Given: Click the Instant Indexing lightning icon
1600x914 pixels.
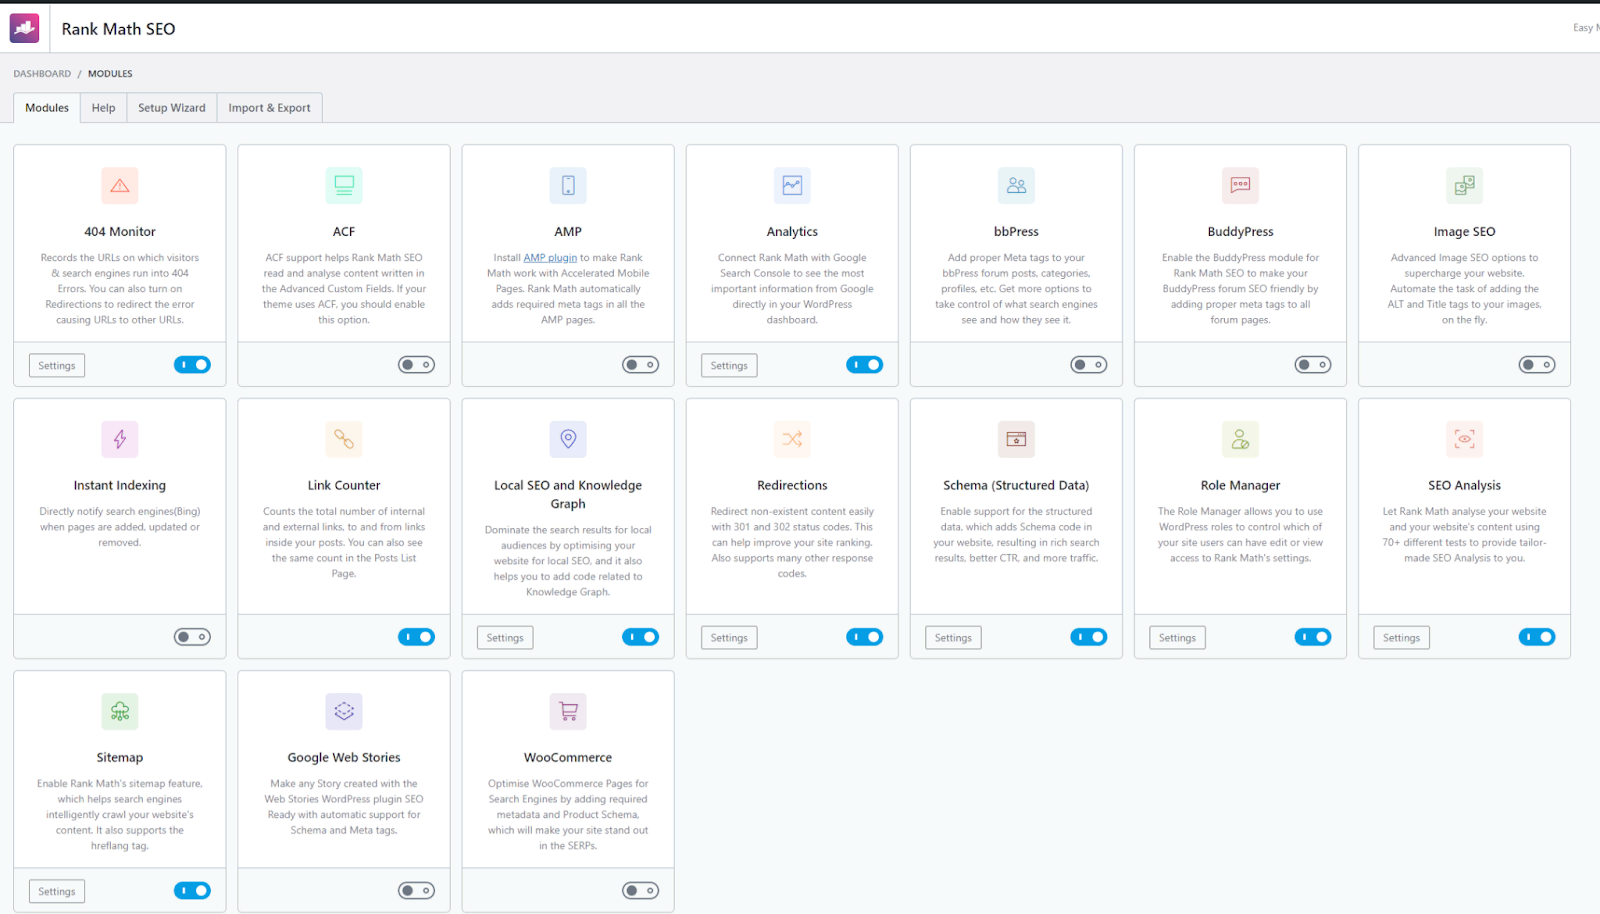Looking at the screenshot, I should coord(120,439).
